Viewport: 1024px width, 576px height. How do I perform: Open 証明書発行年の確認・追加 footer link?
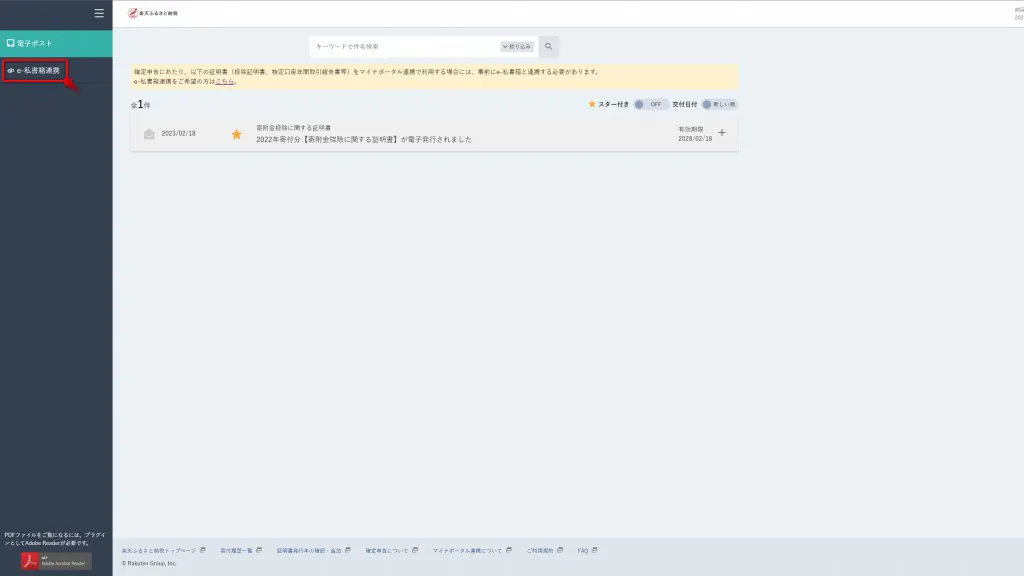309,550
